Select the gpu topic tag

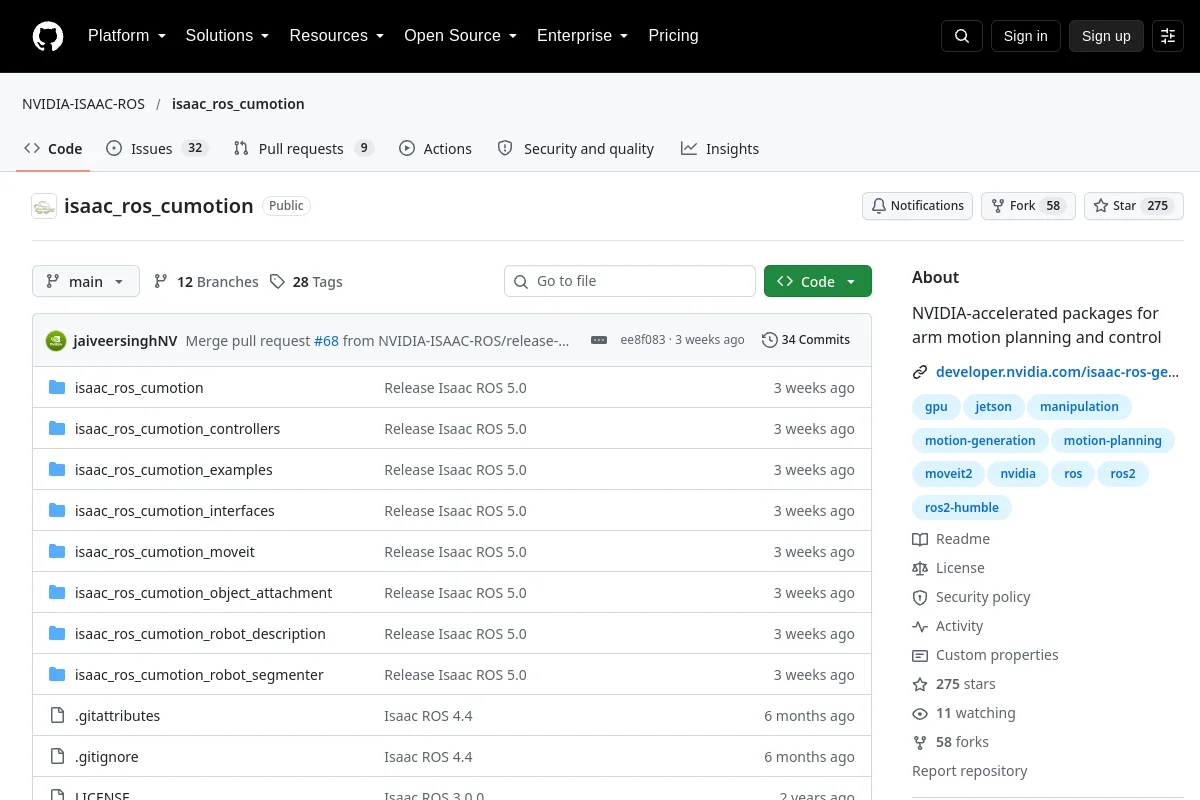(936, 407)
